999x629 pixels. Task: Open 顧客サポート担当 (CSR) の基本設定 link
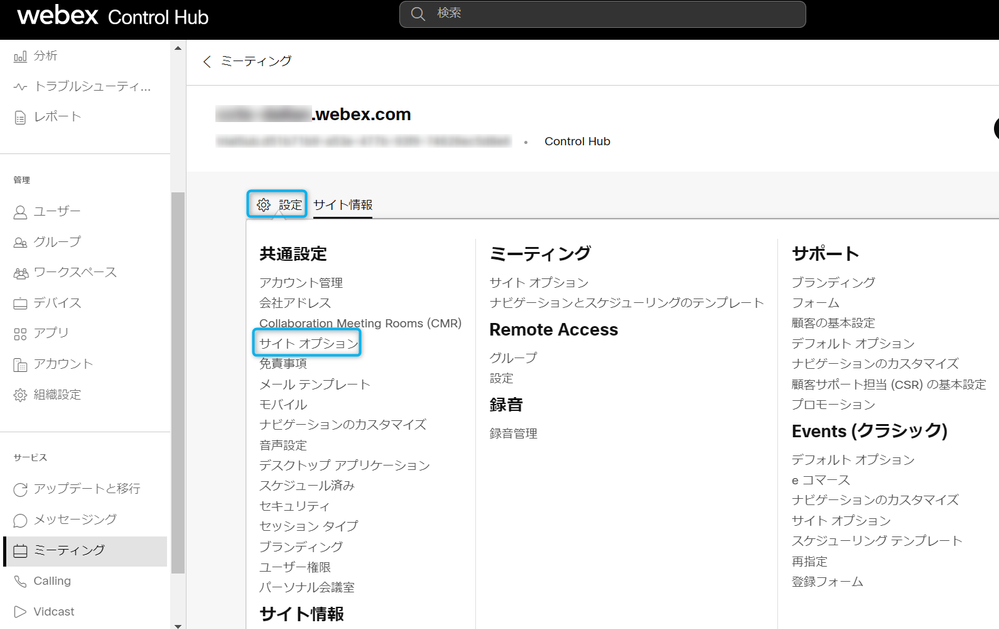click(x=889, y=384)
